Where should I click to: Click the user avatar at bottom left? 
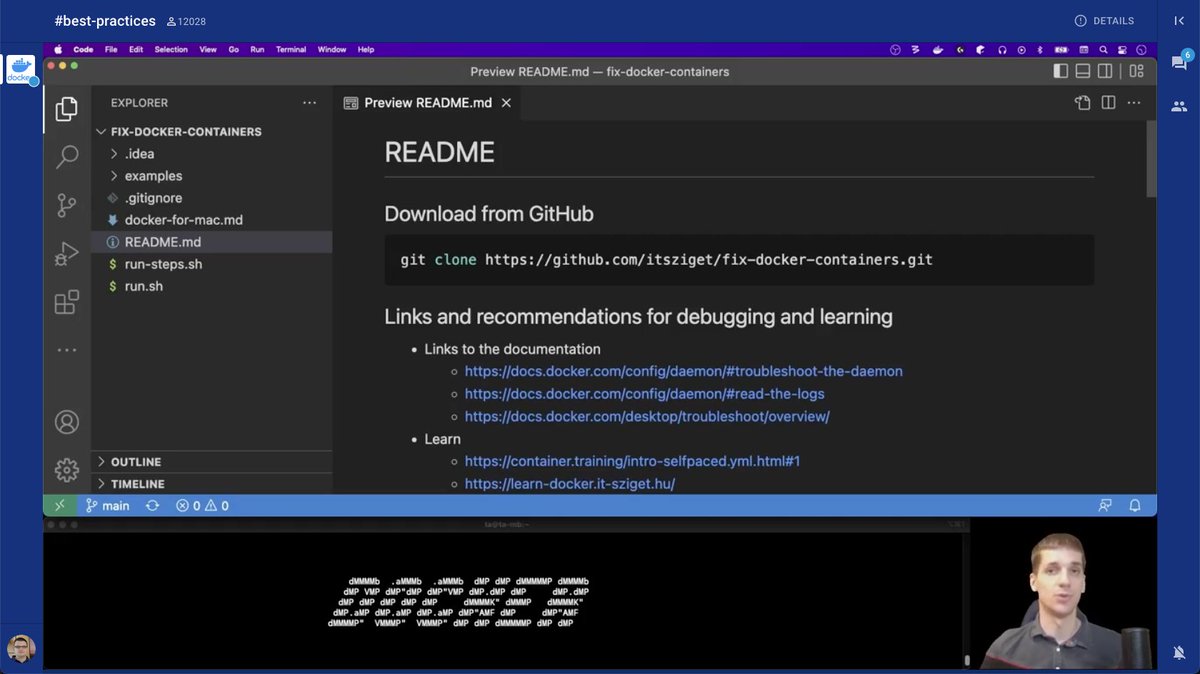pos(21,649)
